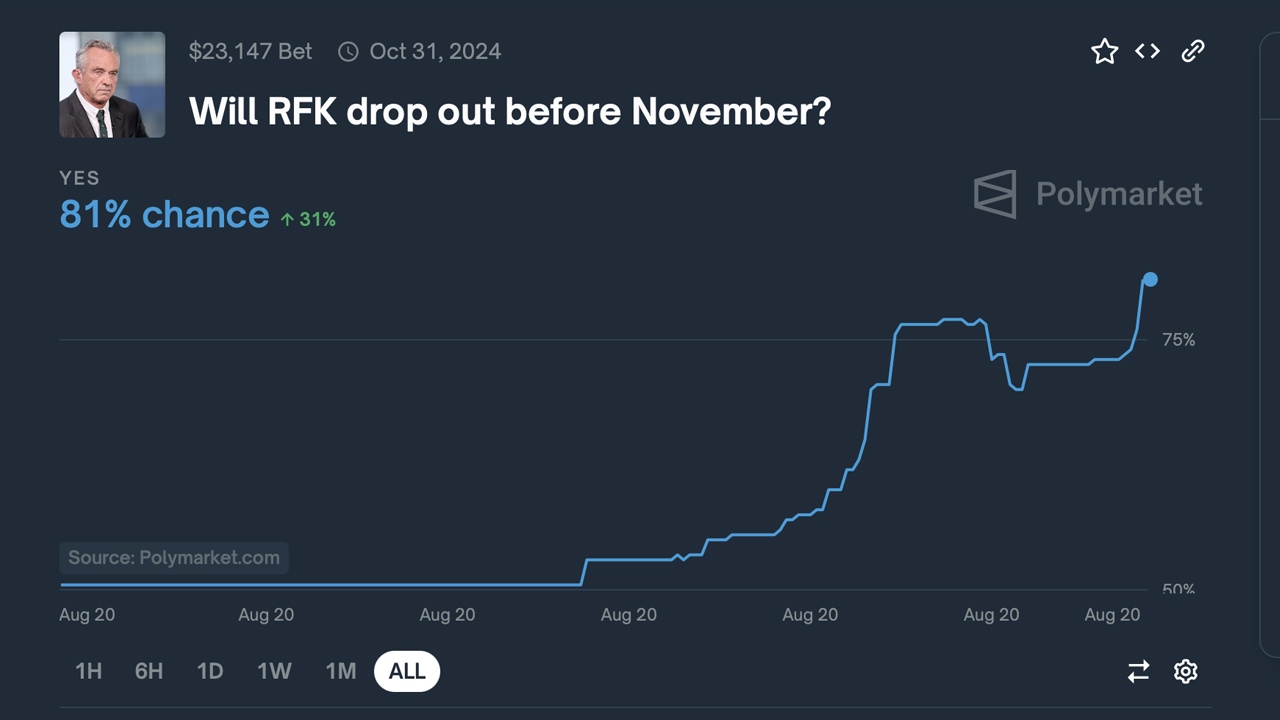Open the market title link
This screenshot has width=1280, height=720.
click(509, 111)
